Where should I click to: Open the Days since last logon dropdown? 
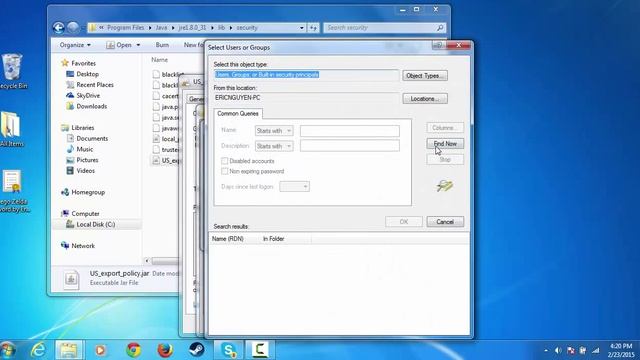(x=294, y=187)
